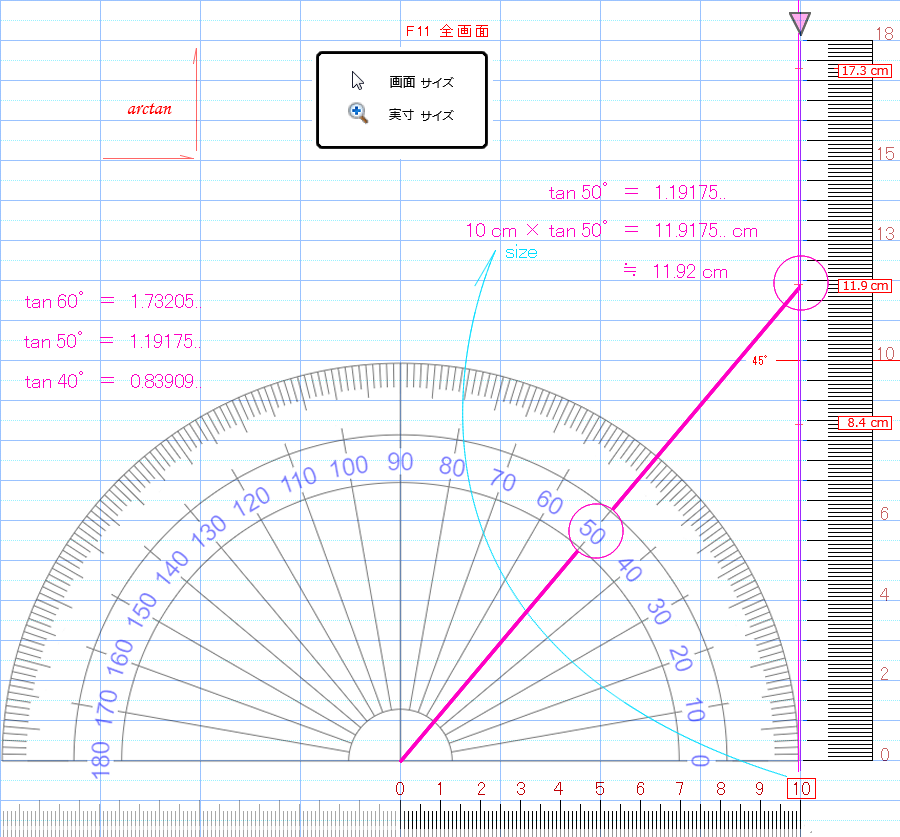Click the purple triangle marker atop the ruler
This screenshot has width=900, height=837.
799,22
